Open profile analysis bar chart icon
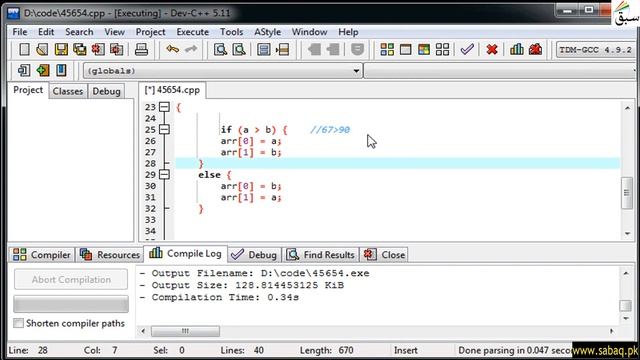This screenshot has height=360, width=640. [517, 49]
